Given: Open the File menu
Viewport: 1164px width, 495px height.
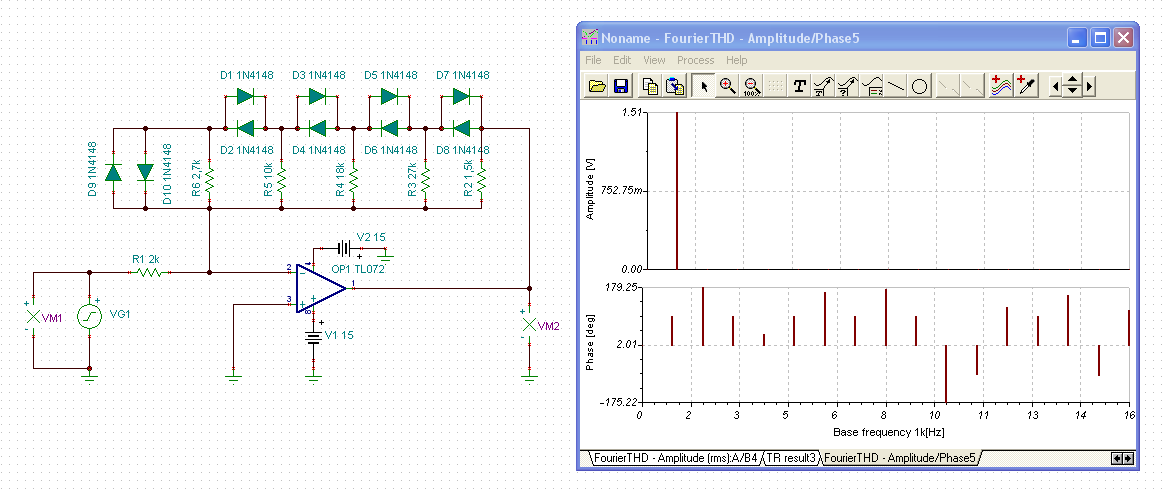Looking at the screenshot, I should point(593,60).
